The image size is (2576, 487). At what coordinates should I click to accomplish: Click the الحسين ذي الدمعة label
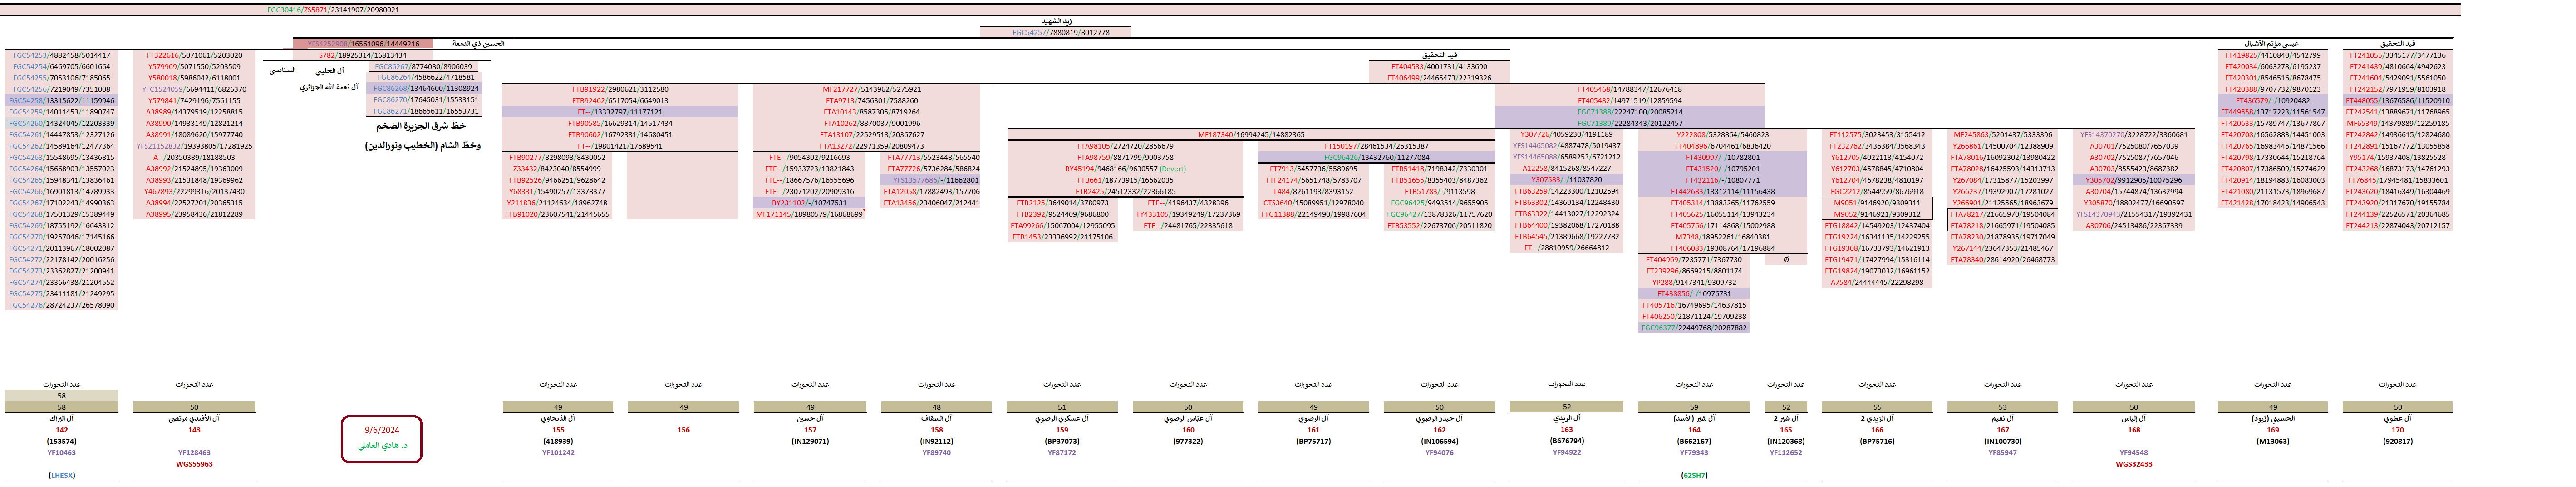coord(478,44)
